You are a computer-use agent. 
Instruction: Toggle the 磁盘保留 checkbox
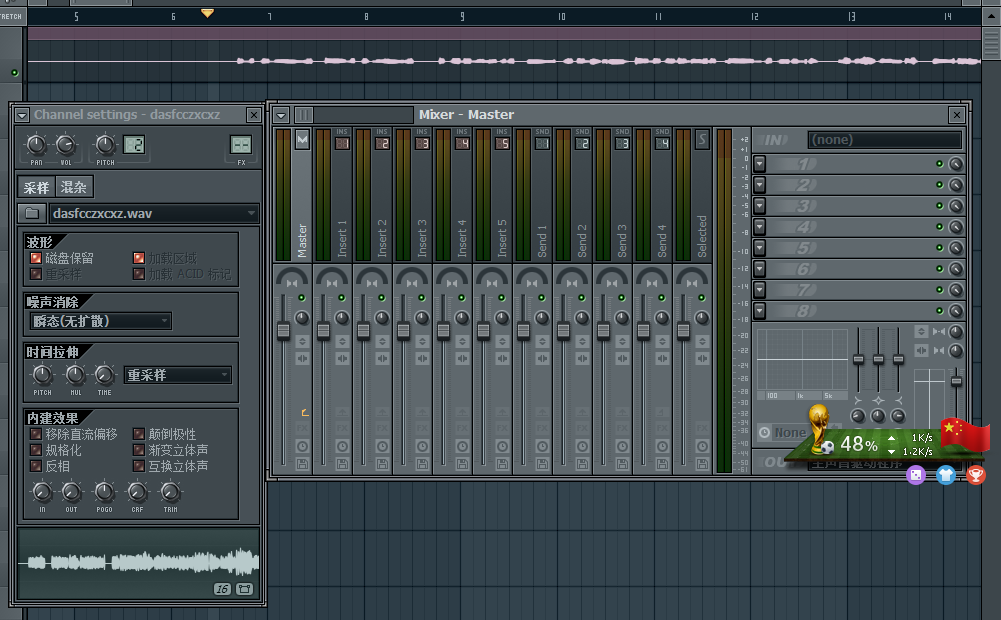tap(36, 258)
